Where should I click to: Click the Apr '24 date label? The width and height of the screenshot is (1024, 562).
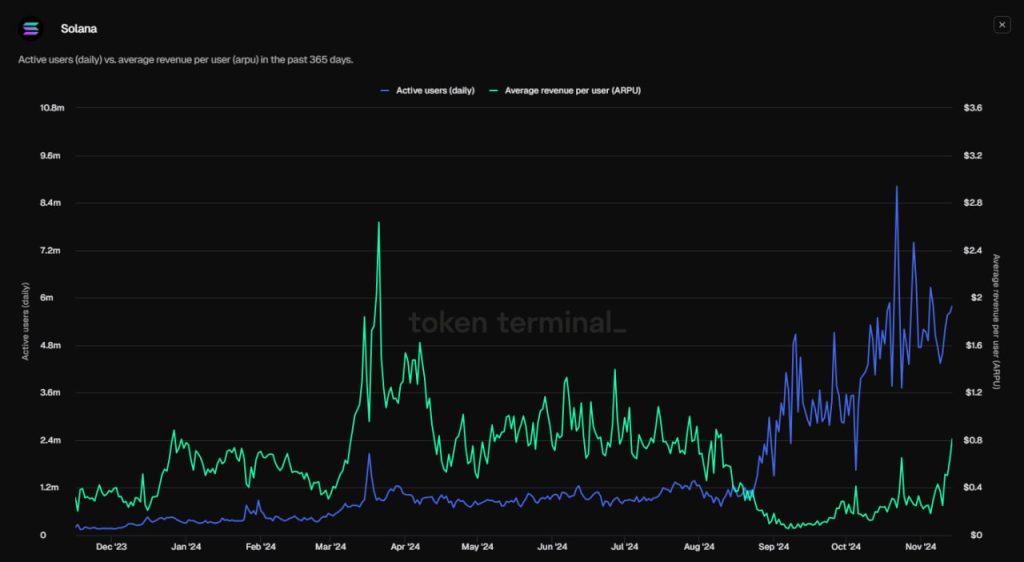[x=405, y=547]
